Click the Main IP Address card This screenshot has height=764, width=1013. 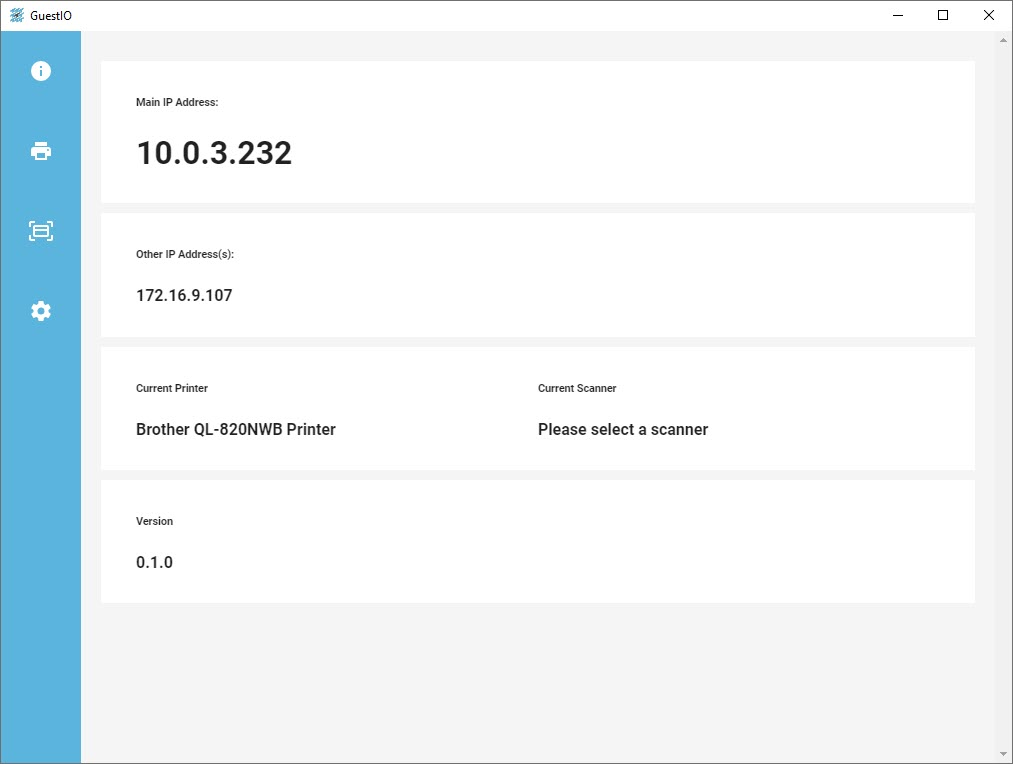tap(538, 132)
